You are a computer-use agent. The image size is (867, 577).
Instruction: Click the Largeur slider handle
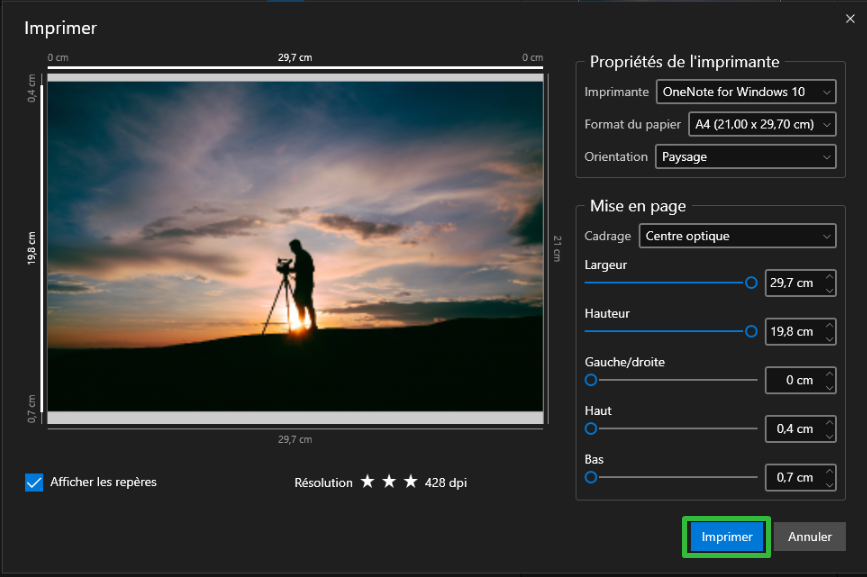tap(751, 283)
